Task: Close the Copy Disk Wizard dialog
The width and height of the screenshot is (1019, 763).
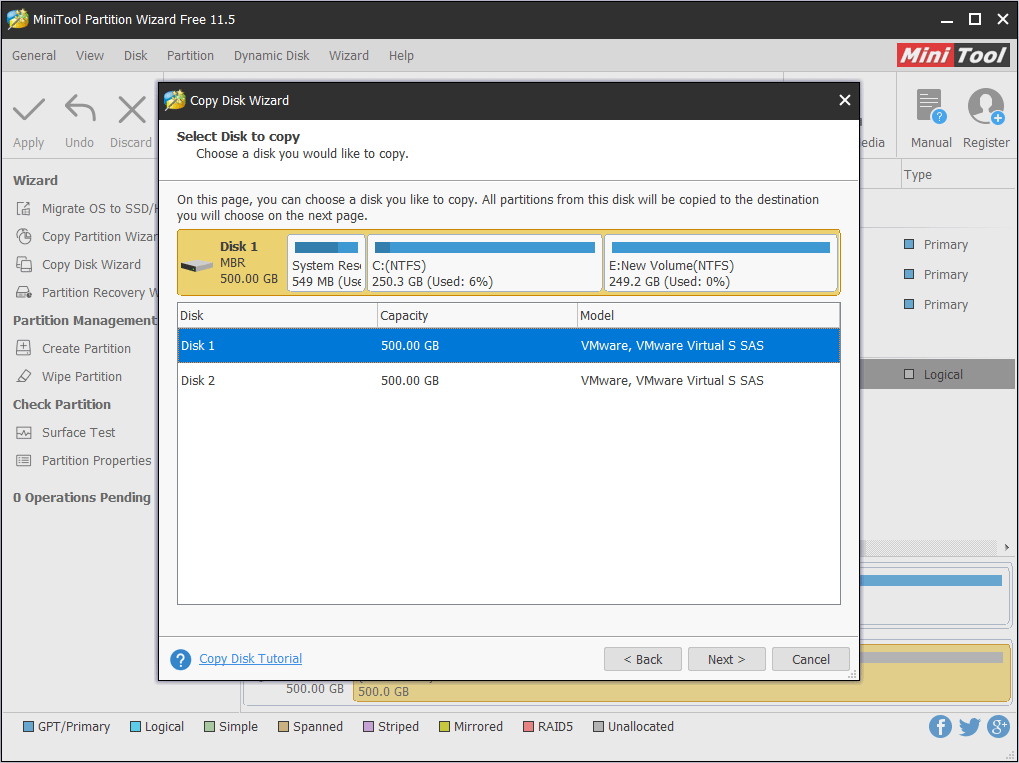Action: coord(844,100)
